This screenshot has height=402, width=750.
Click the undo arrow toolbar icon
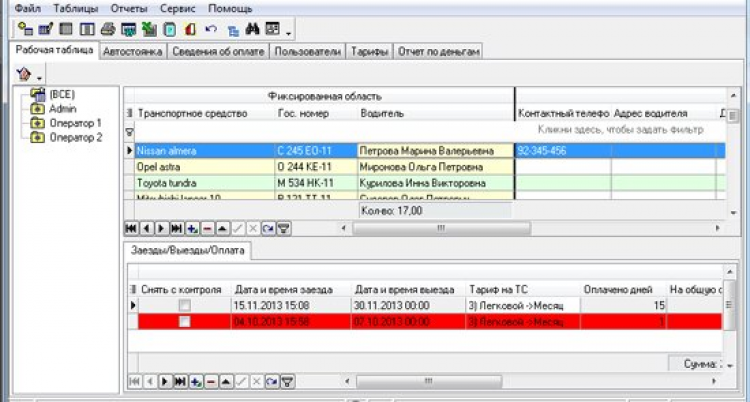coord(210,29)
